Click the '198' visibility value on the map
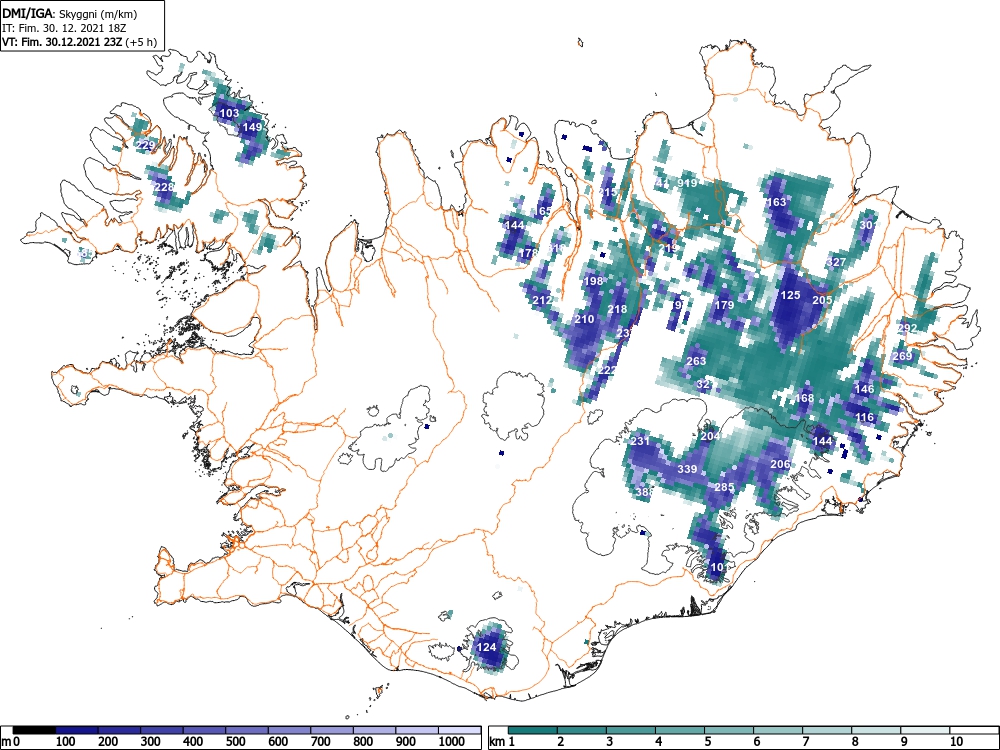Image resolution: width=1000 pixels, height=750 pixels. pyautogui.click(x=593, y=281)
